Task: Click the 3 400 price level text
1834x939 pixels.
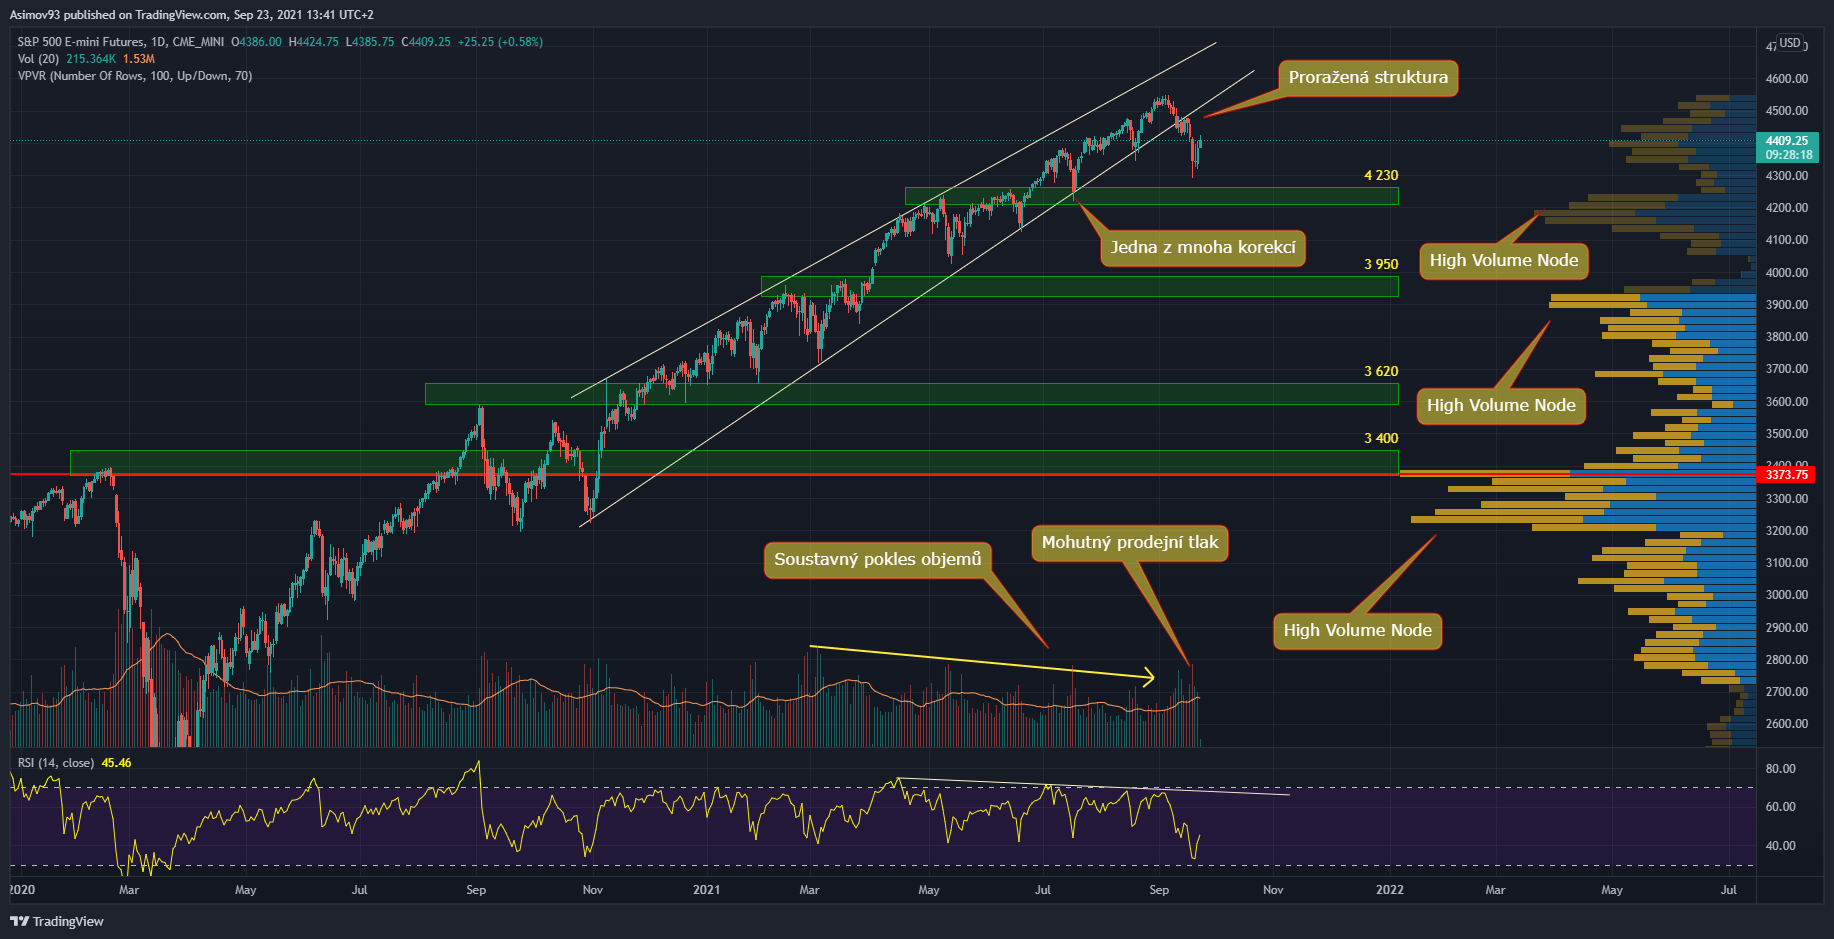Action: pyautogui.click(x=1380, y=438)
